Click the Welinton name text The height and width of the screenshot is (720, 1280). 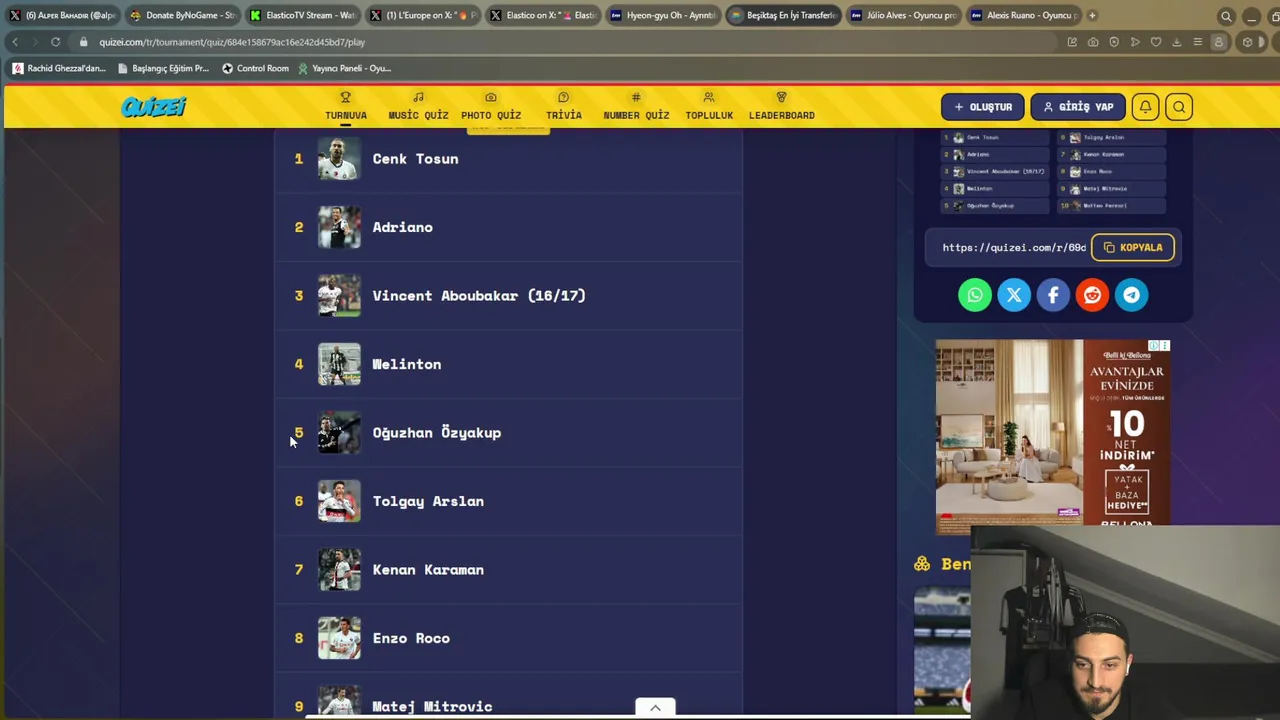[407, 364]
